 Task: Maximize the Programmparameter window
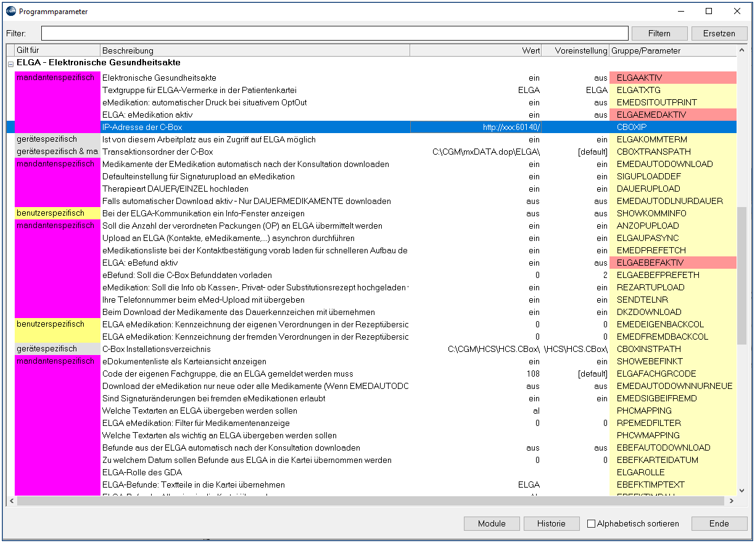point(709,11)
